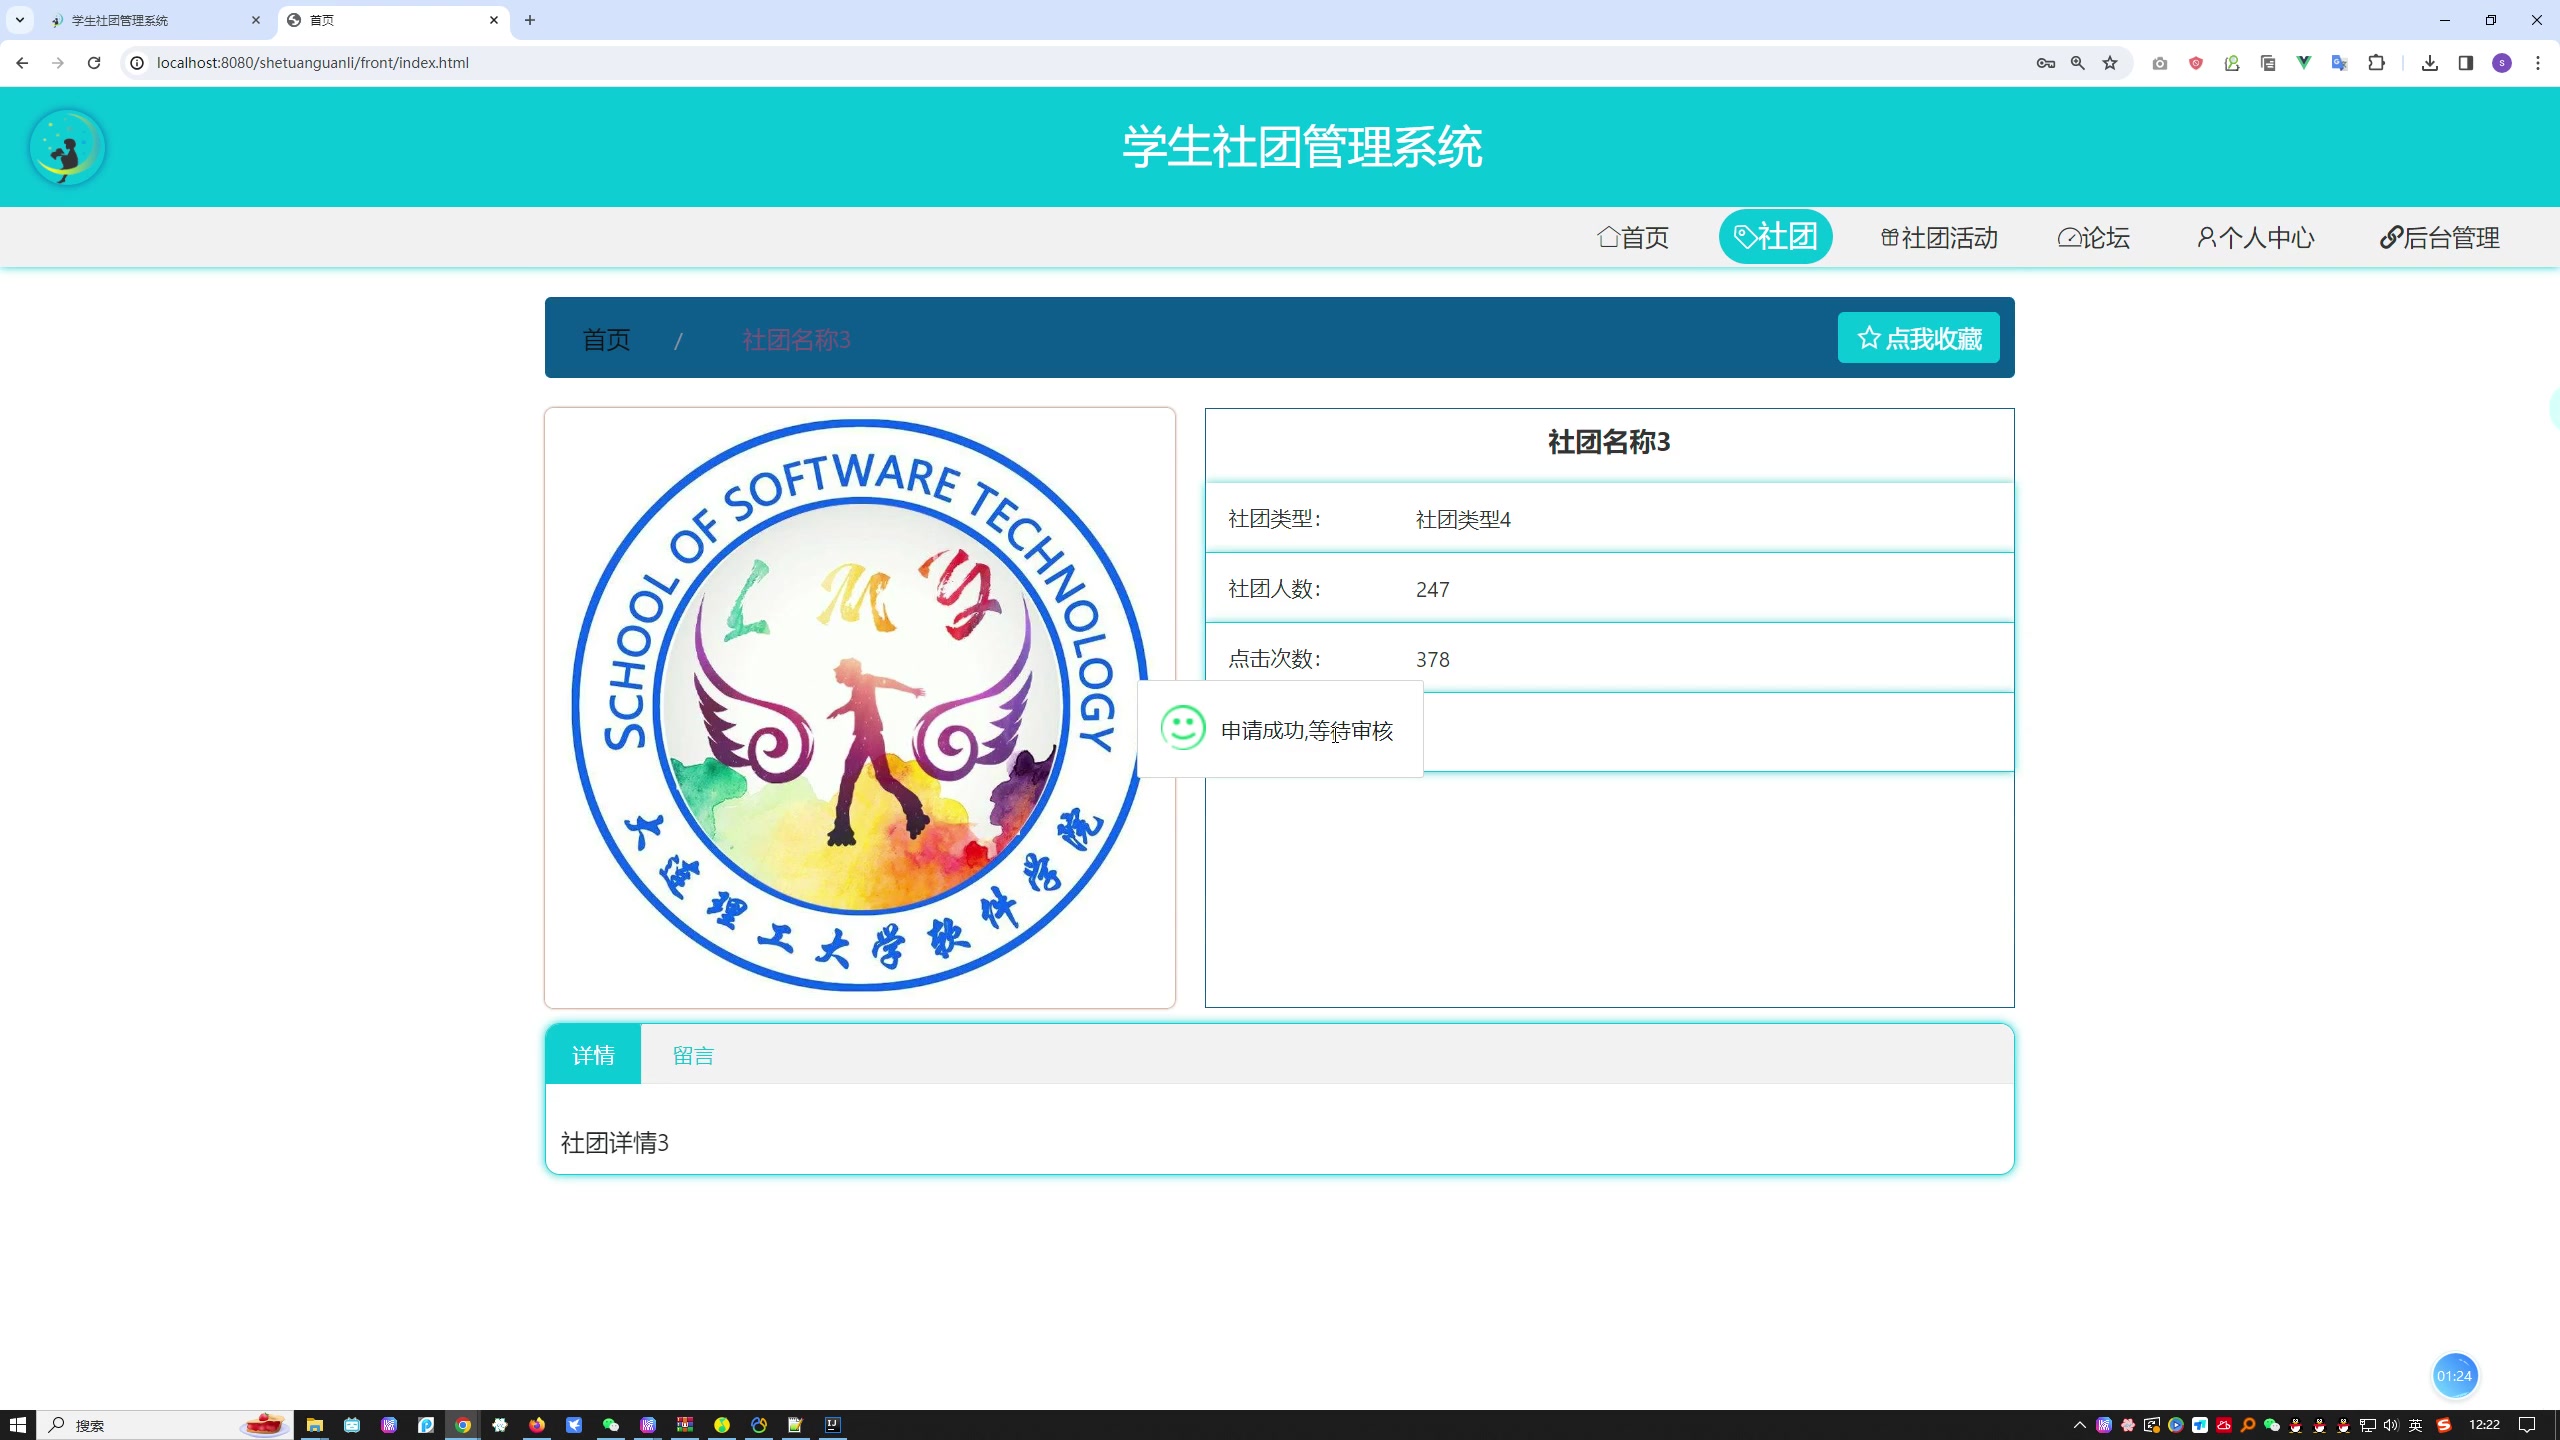Click the home icon in navigation bar

point(1605,237)
